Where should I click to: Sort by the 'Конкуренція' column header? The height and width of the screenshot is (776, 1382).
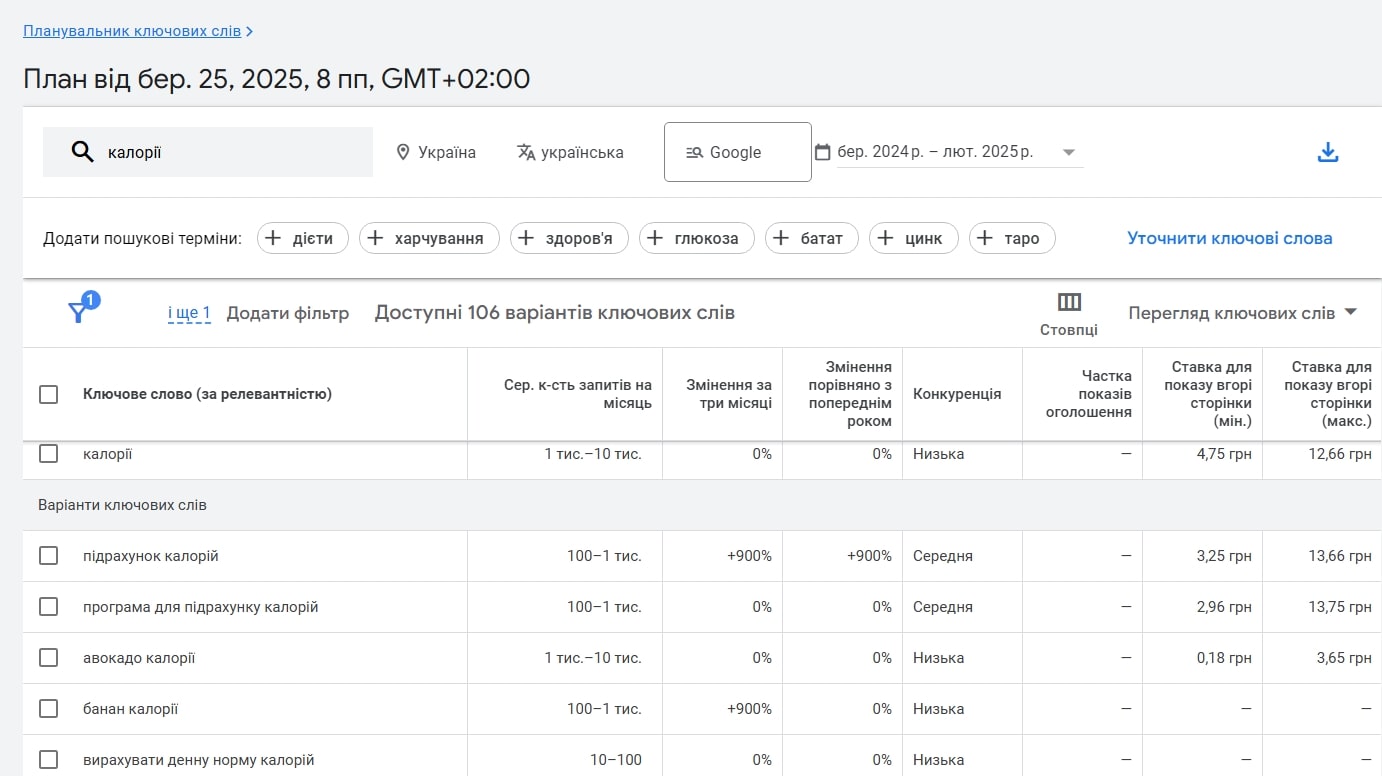(957, 394)
